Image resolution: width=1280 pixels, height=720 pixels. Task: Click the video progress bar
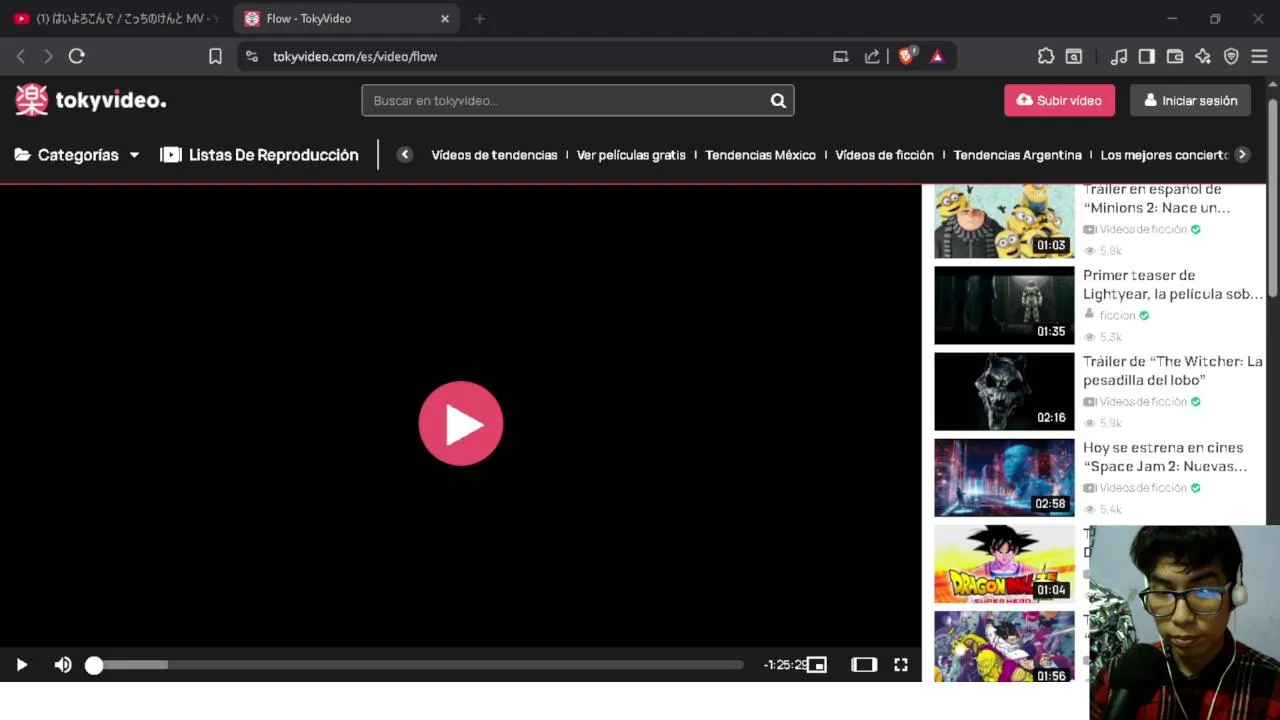(418, 664)
